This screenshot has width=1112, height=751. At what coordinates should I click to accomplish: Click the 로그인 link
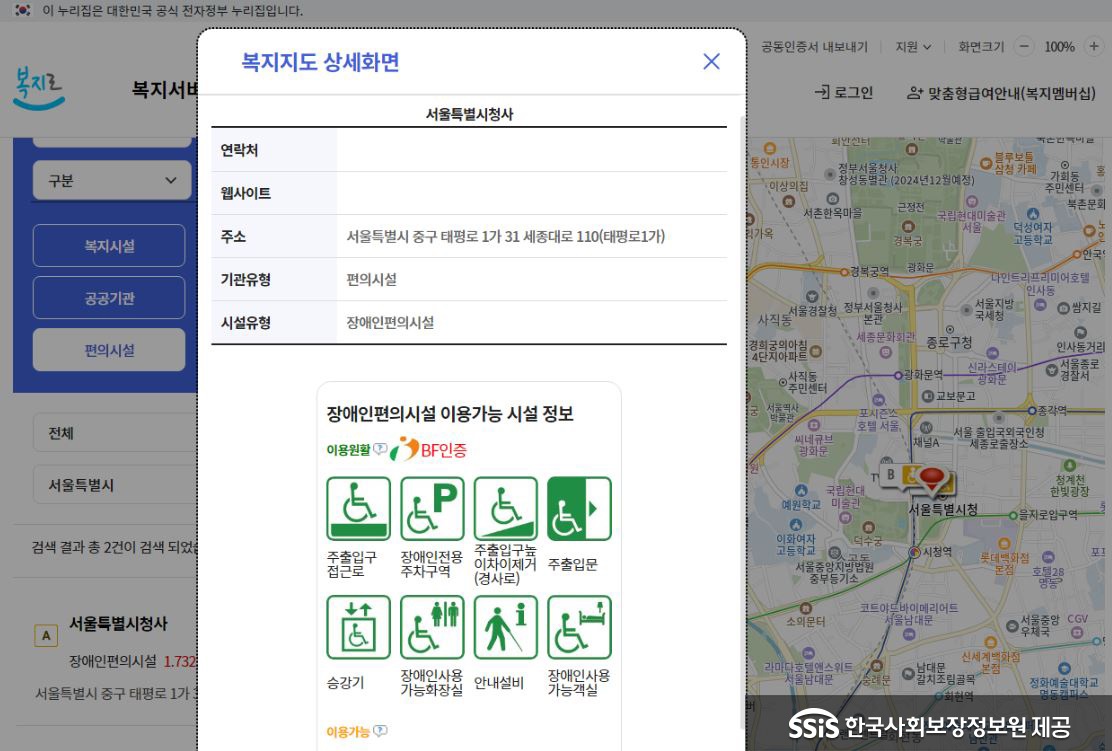coord(845,92)
